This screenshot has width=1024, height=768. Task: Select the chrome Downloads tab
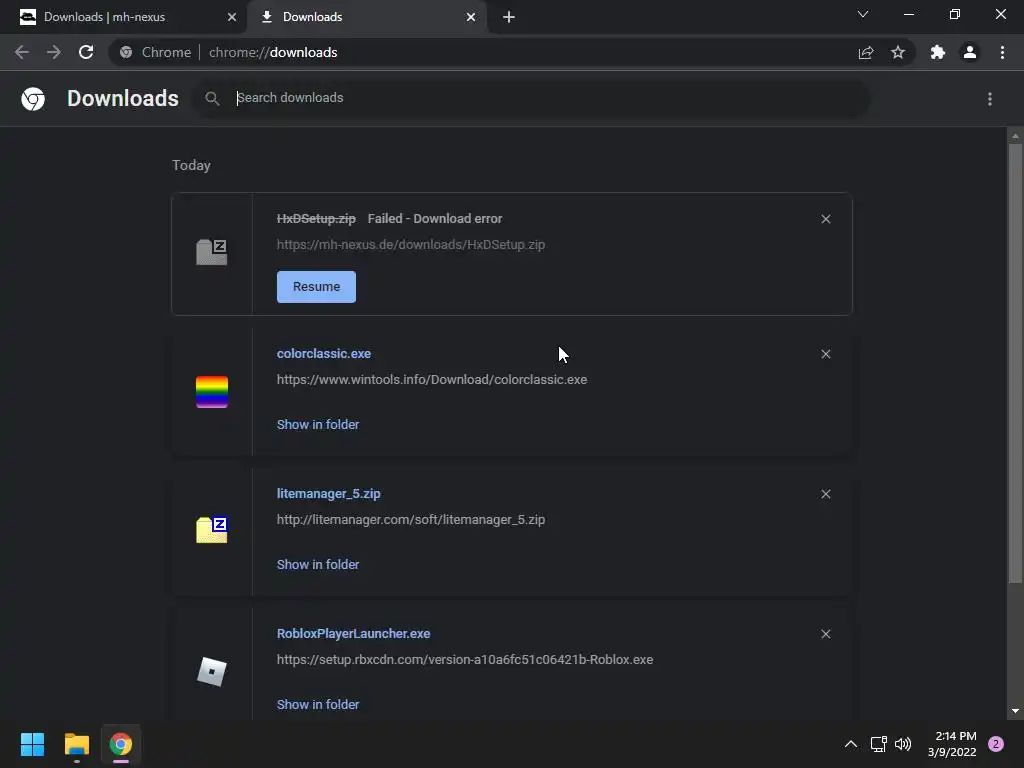click(367, 17)
